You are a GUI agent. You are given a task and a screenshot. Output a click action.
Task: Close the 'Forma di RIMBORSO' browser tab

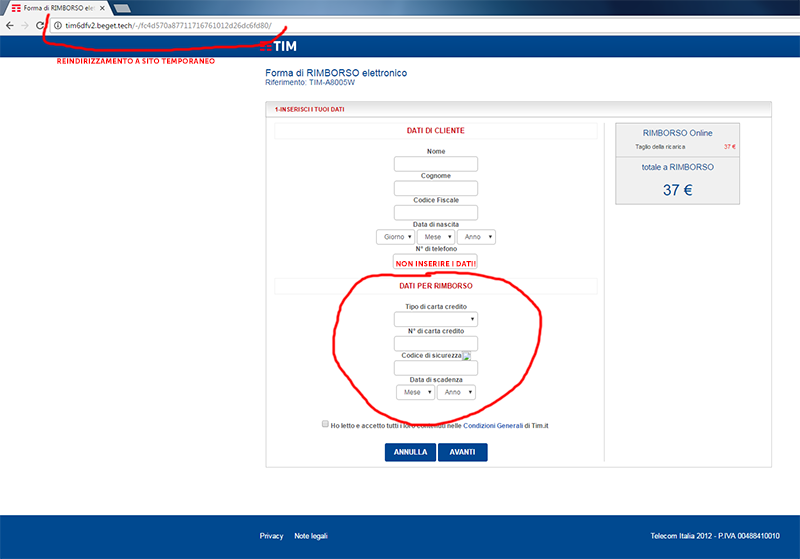pyautogui.click(x=102, y=8)
